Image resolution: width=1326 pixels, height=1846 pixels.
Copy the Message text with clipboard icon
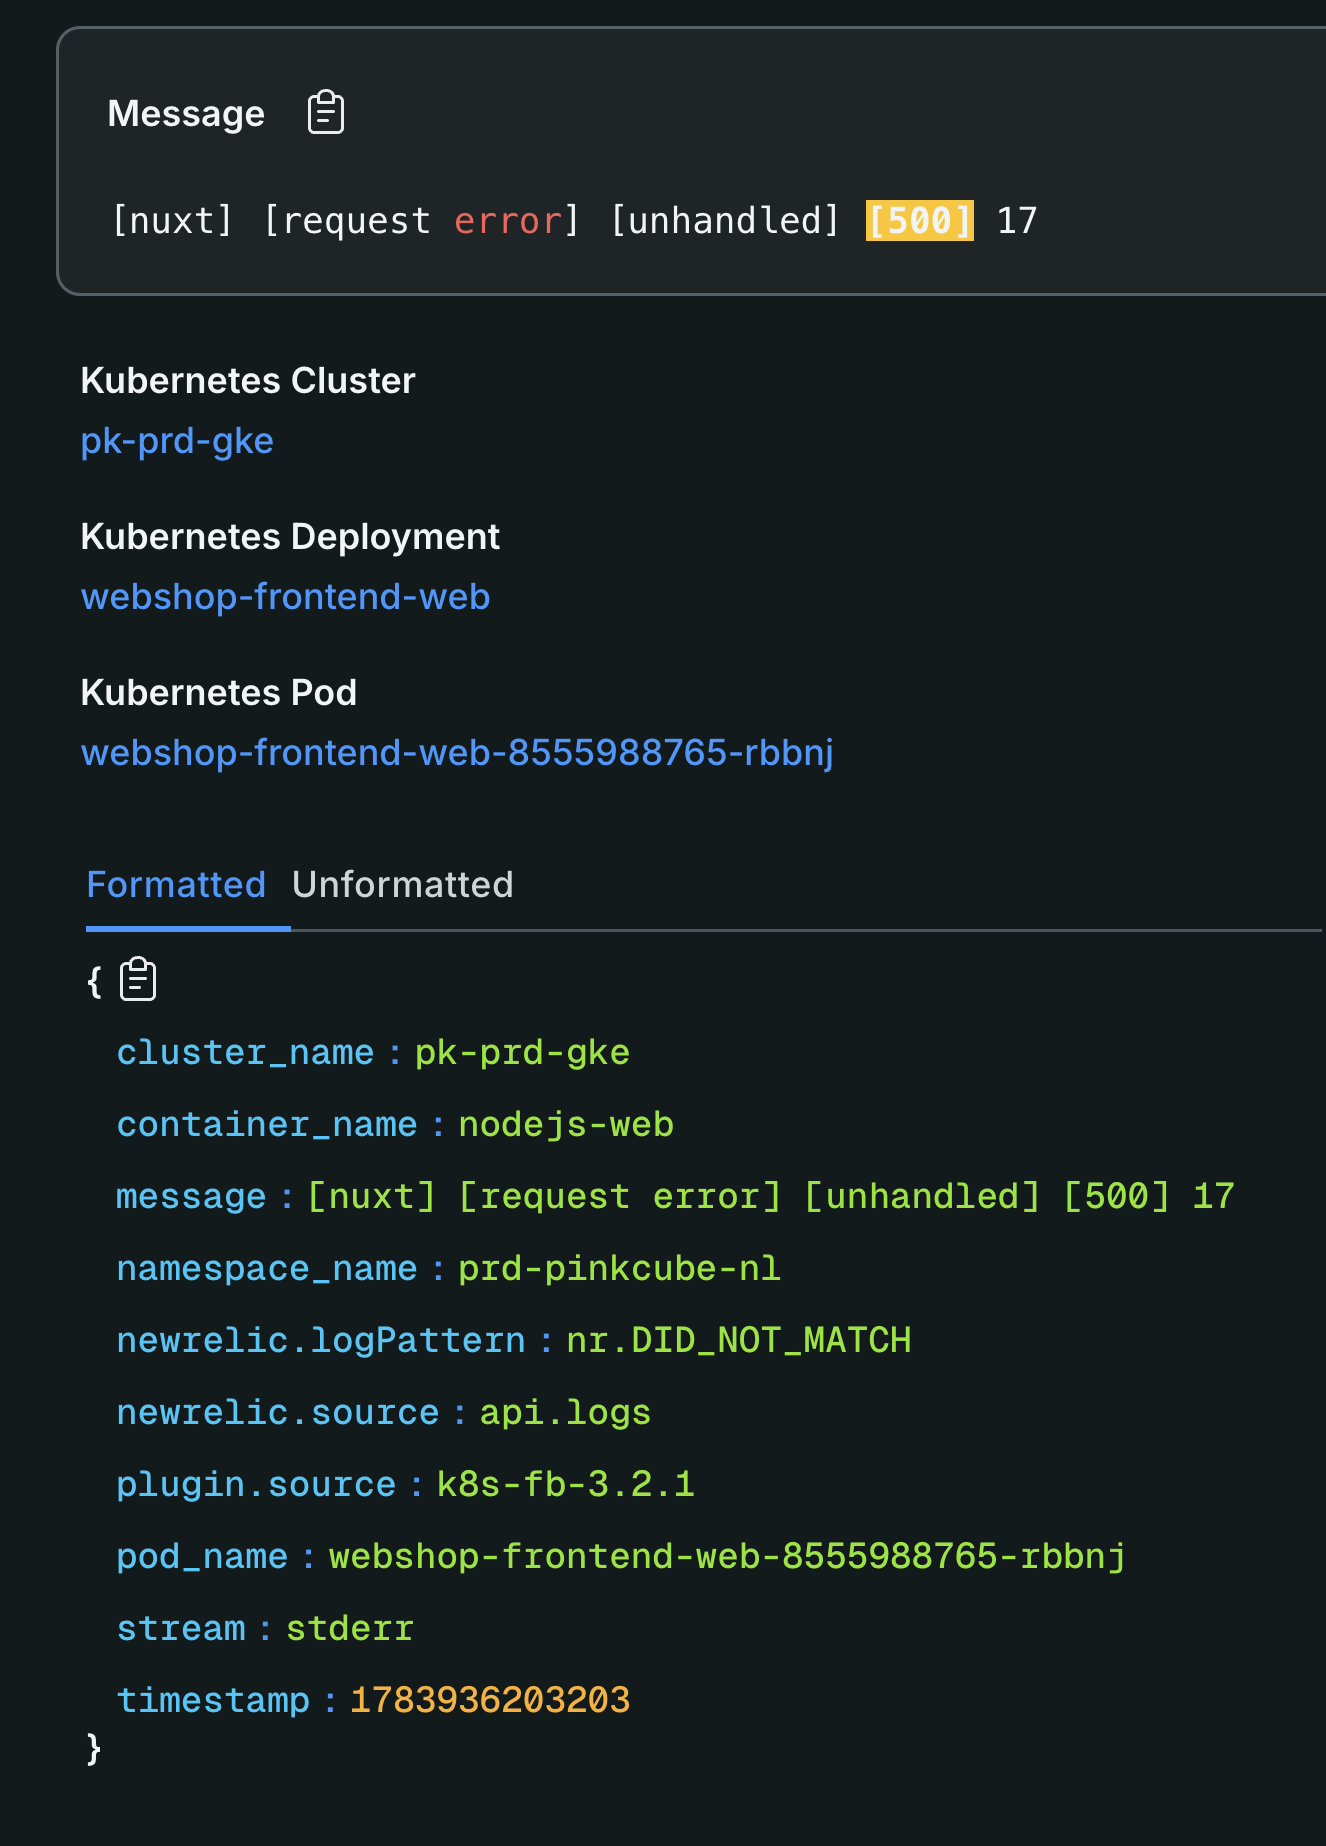326,112
